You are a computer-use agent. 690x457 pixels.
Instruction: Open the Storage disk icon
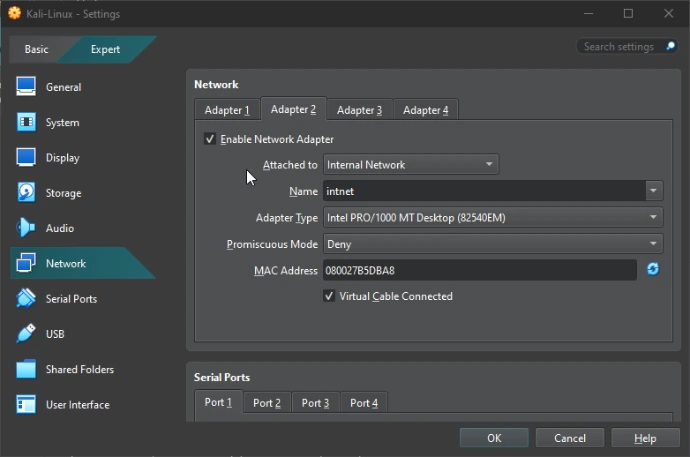(x=26, y=192)
